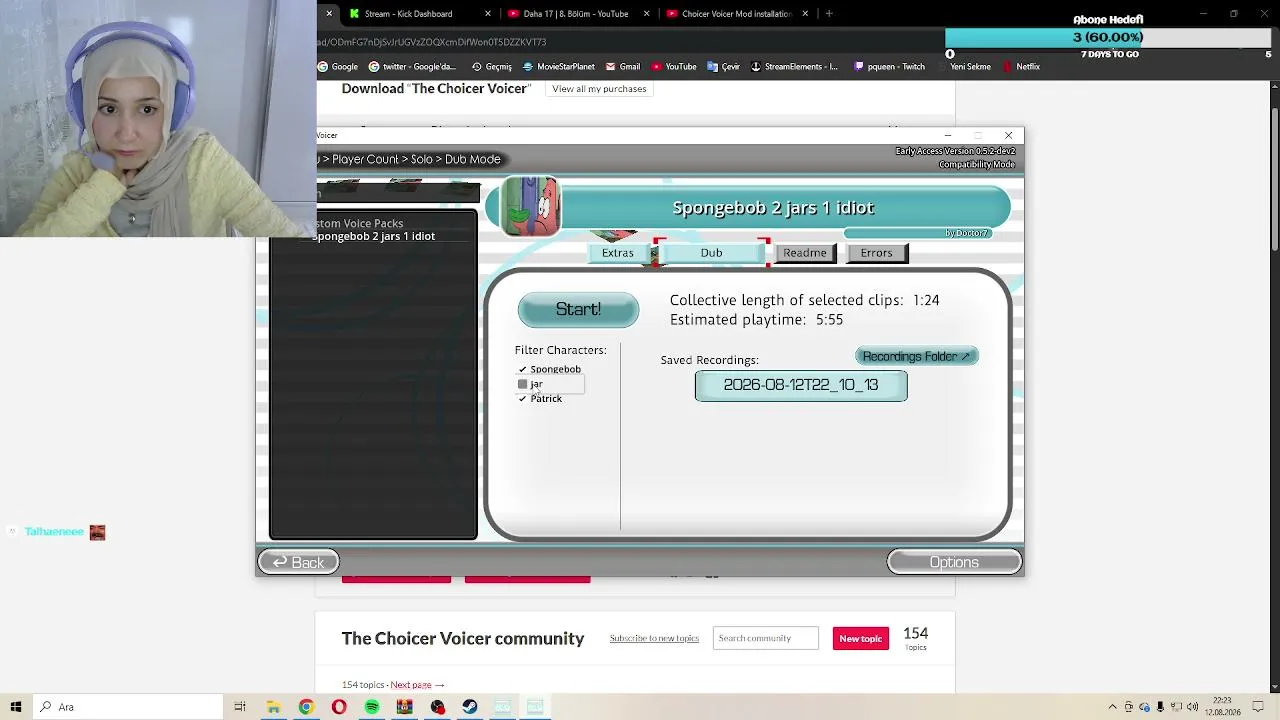Open the Google bookmark
This screenshot has width=1280, height=720.
[338, 67]
